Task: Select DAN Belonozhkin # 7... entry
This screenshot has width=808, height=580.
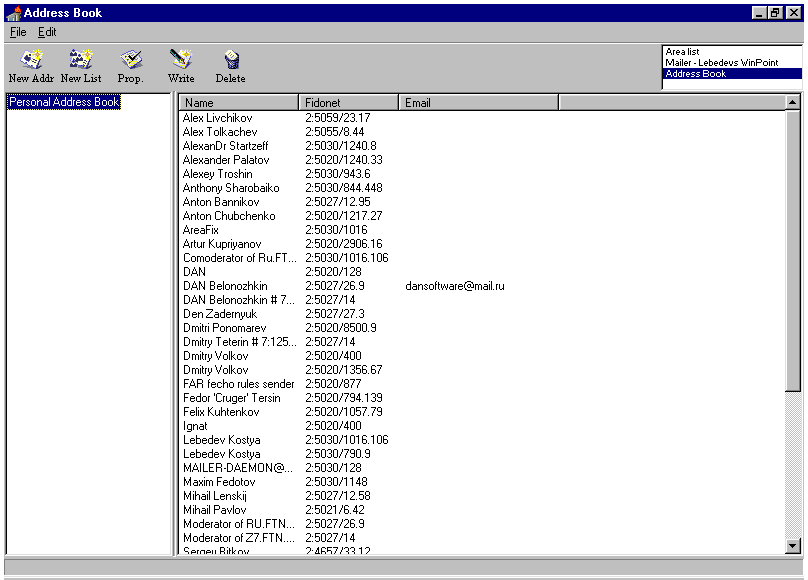Action: pyautogui.click(x=239, y=300)
